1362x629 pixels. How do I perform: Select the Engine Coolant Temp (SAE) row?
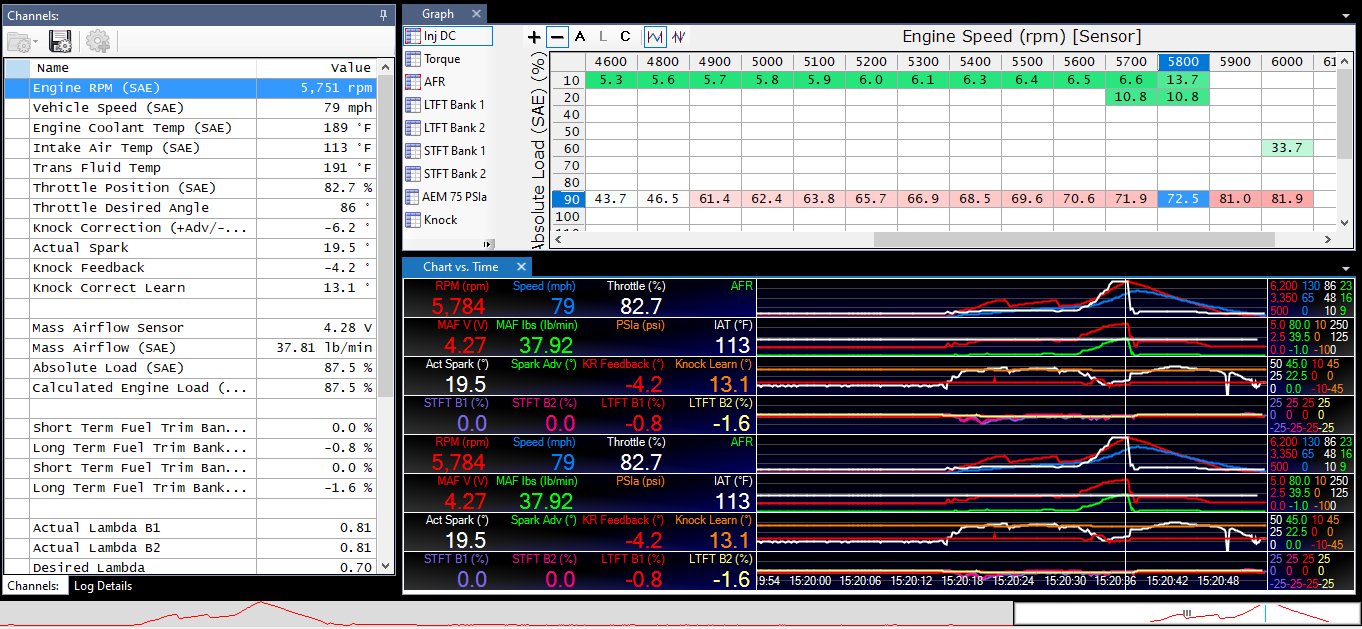[191, 128]
